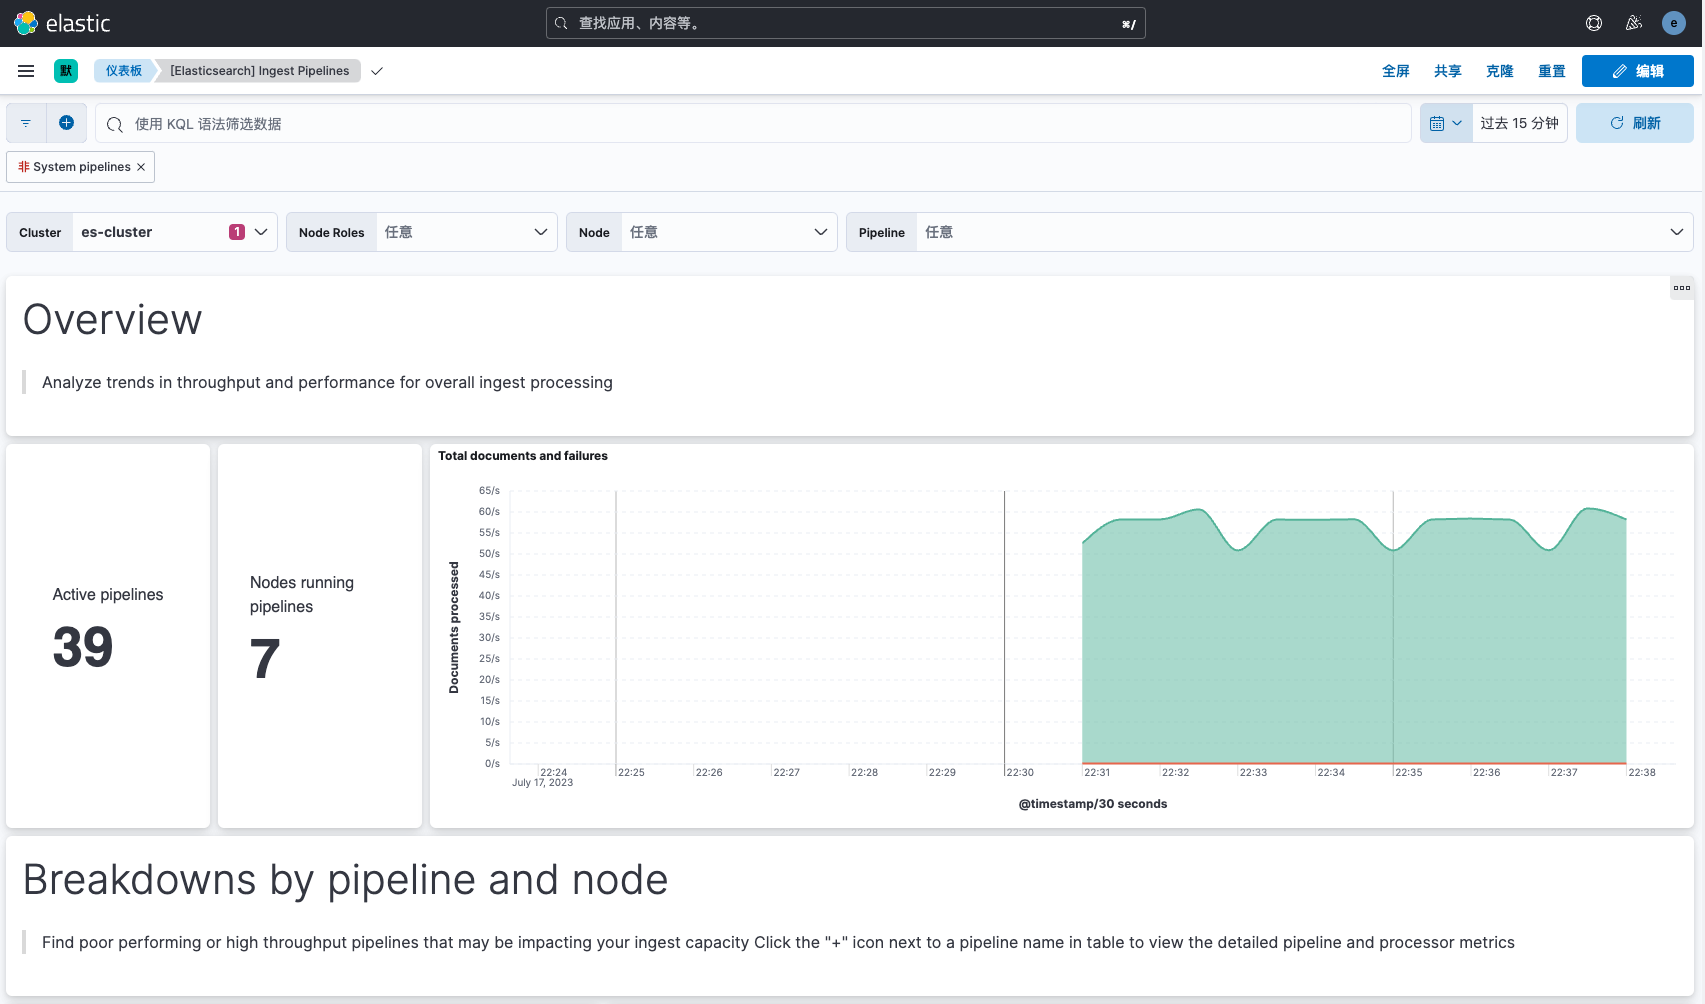Open panel options three-dot menu
The width and height of the screenshot is (1705, 1004).
click(1682, 288)
